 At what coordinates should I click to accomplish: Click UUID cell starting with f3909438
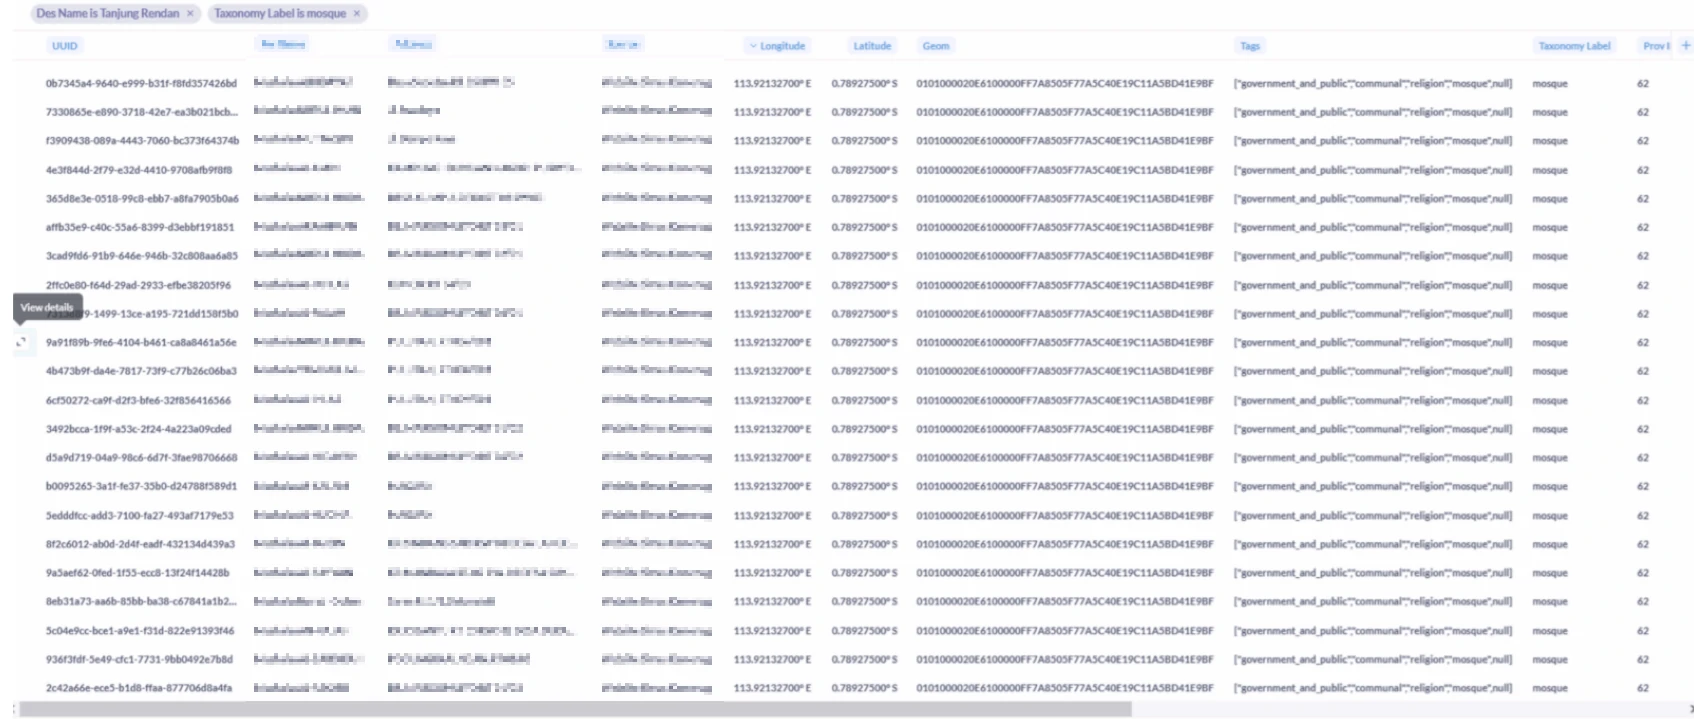pos(142,141)
